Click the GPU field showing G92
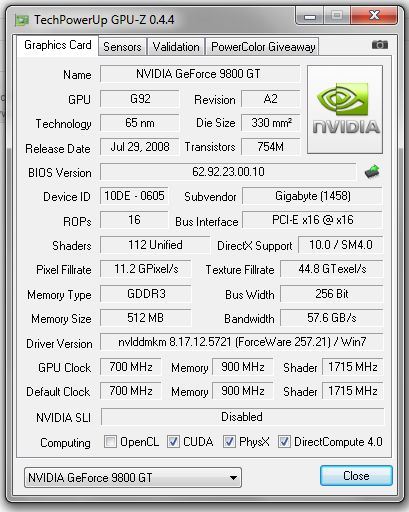The image size is (409, 512). pos(140,99)
